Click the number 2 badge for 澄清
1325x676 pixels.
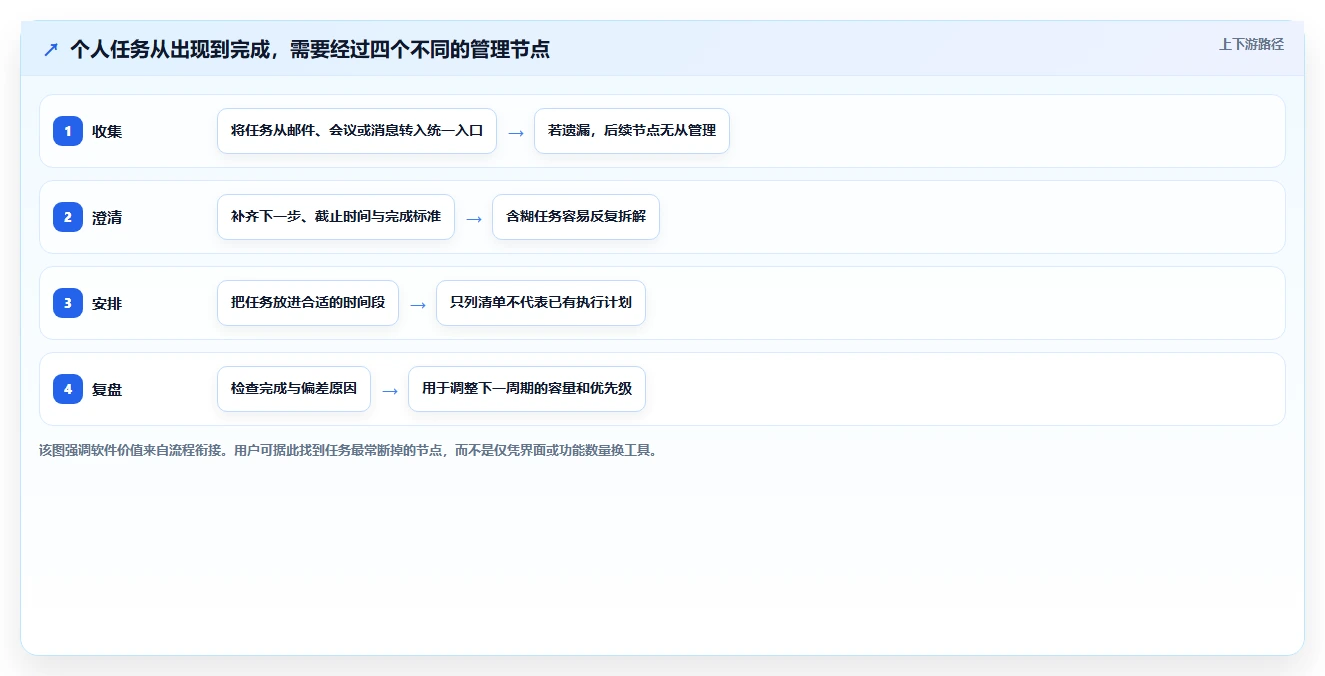coord(68,217)
